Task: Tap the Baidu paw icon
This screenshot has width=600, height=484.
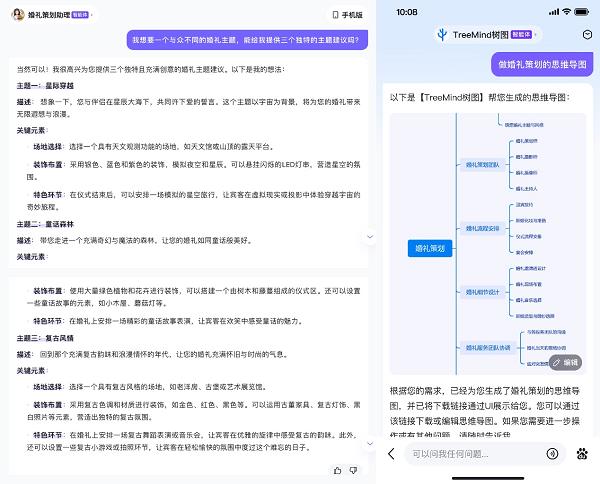Action: [581, 454]
